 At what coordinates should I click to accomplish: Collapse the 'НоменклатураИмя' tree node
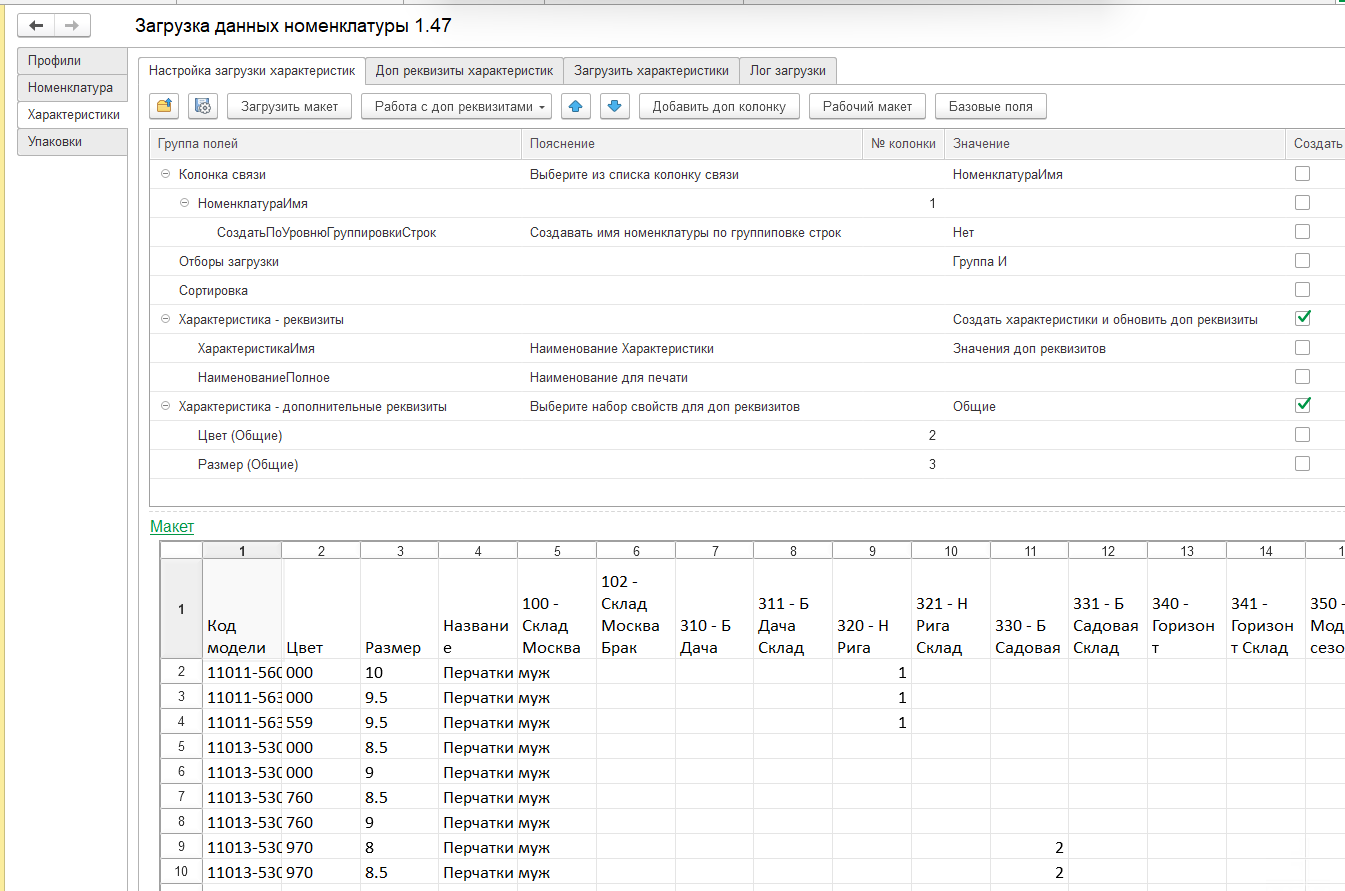[185, 203]
